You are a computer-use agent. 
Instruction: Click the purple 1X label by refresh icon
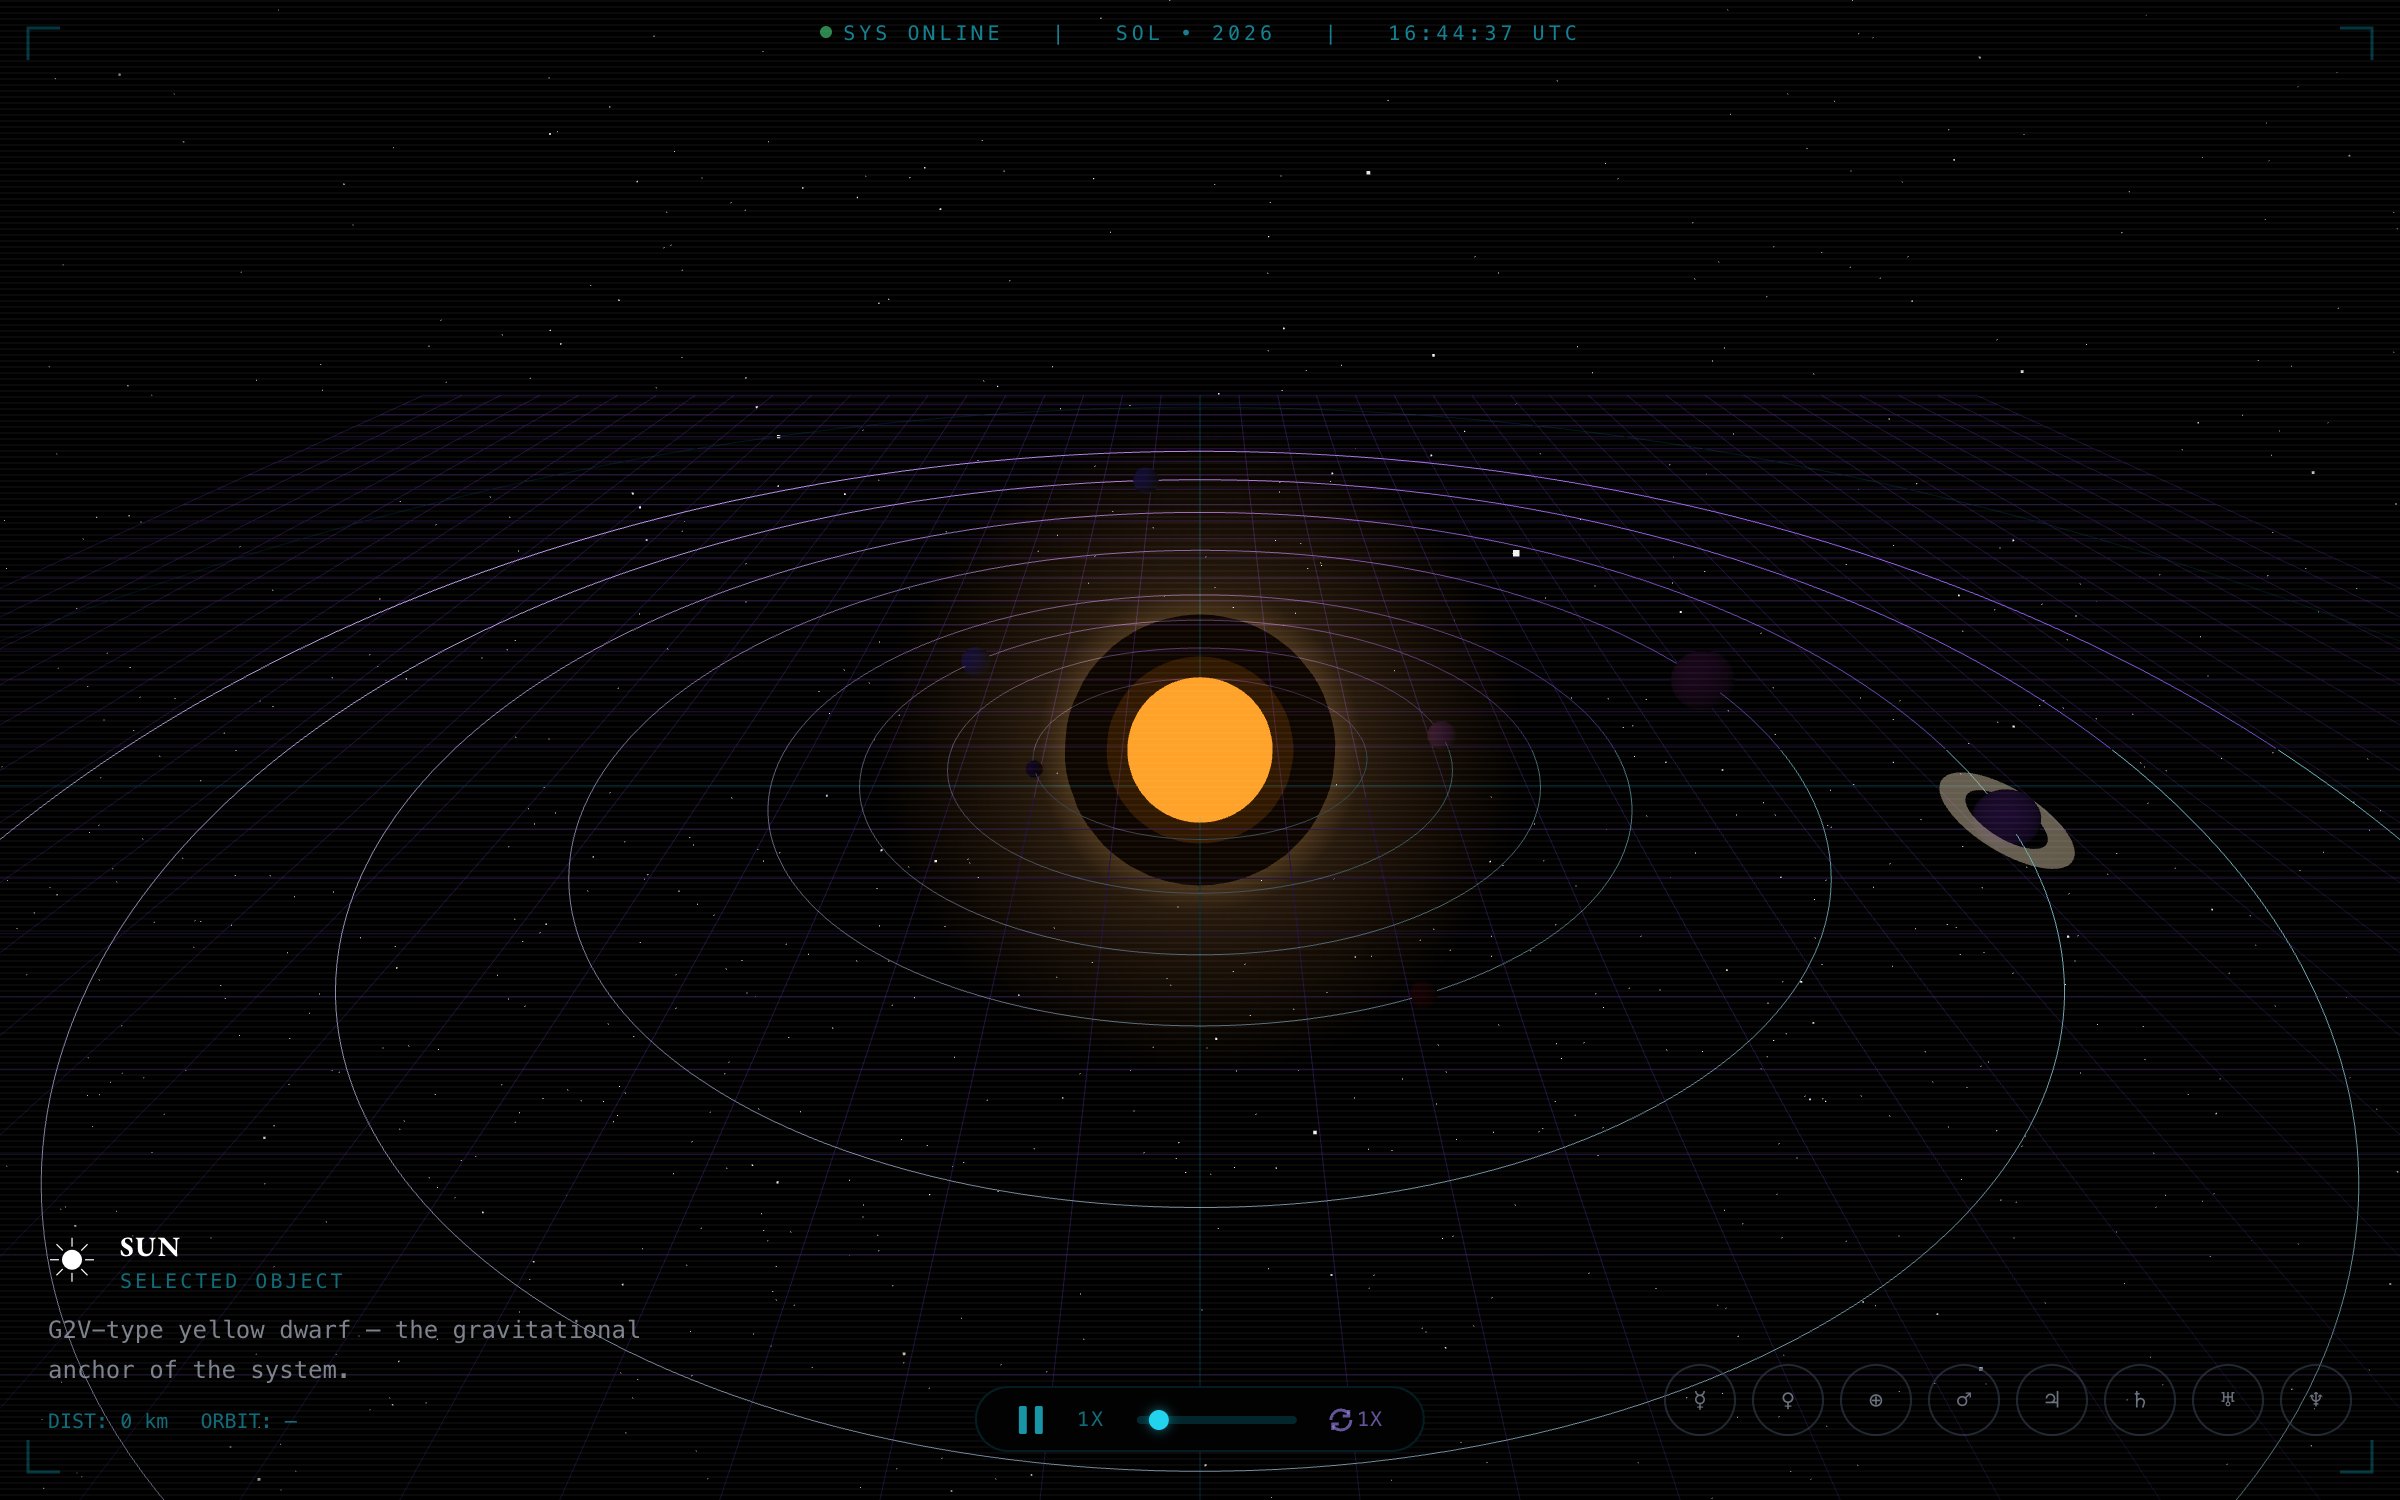coord(1369,1419)
